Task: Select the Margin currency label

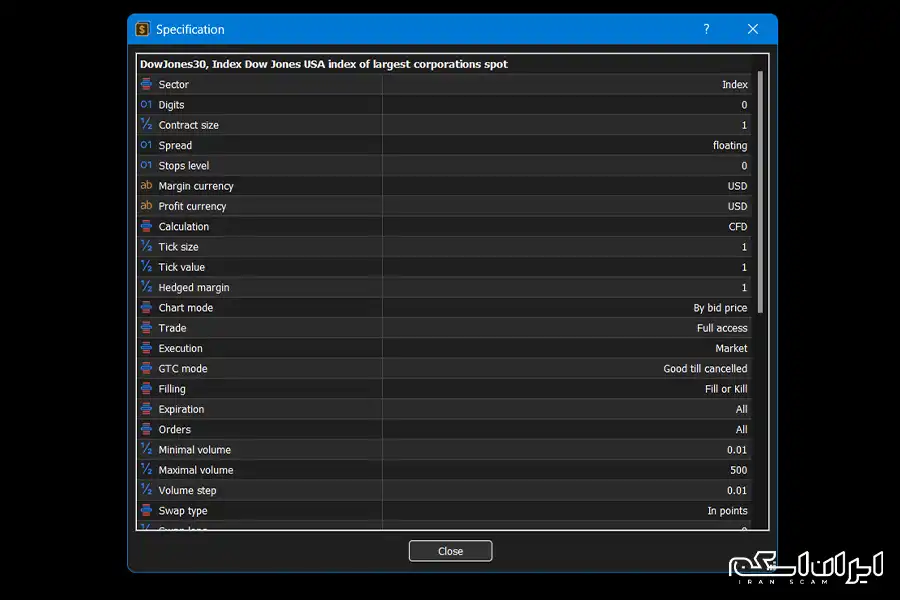Action: click(x=196, y=186)
